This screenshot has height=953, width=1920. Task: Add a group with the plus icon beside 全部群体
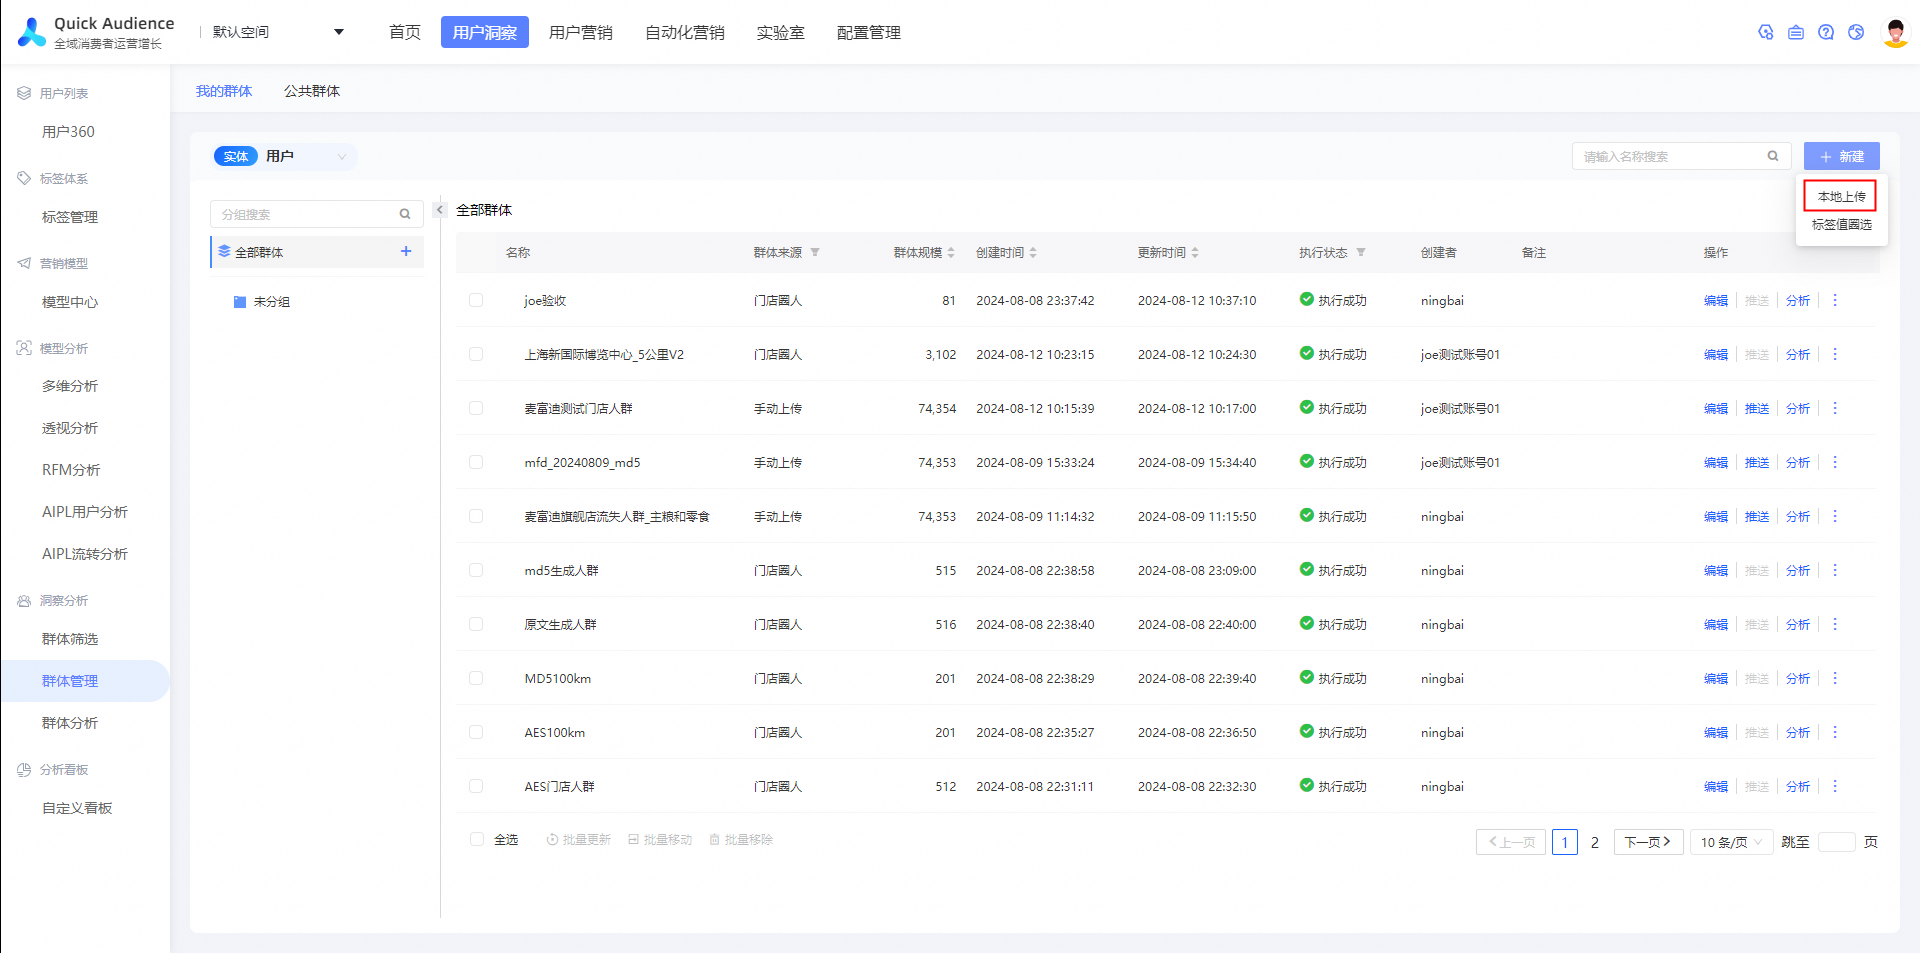pyautogui.click(x=406, y=251)
